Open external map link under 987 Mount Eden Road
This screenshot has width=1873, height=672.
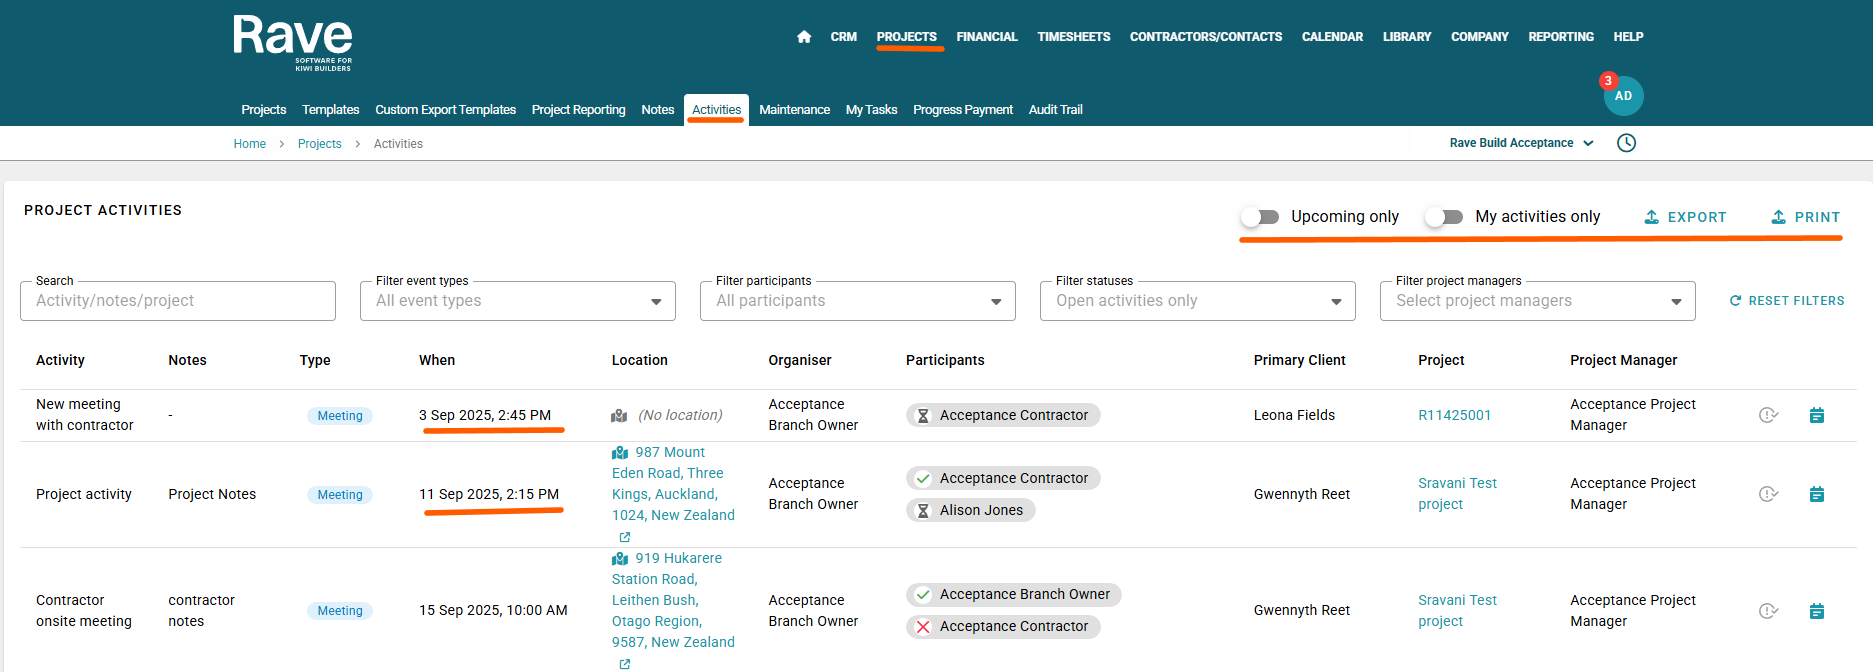[625, 537]
